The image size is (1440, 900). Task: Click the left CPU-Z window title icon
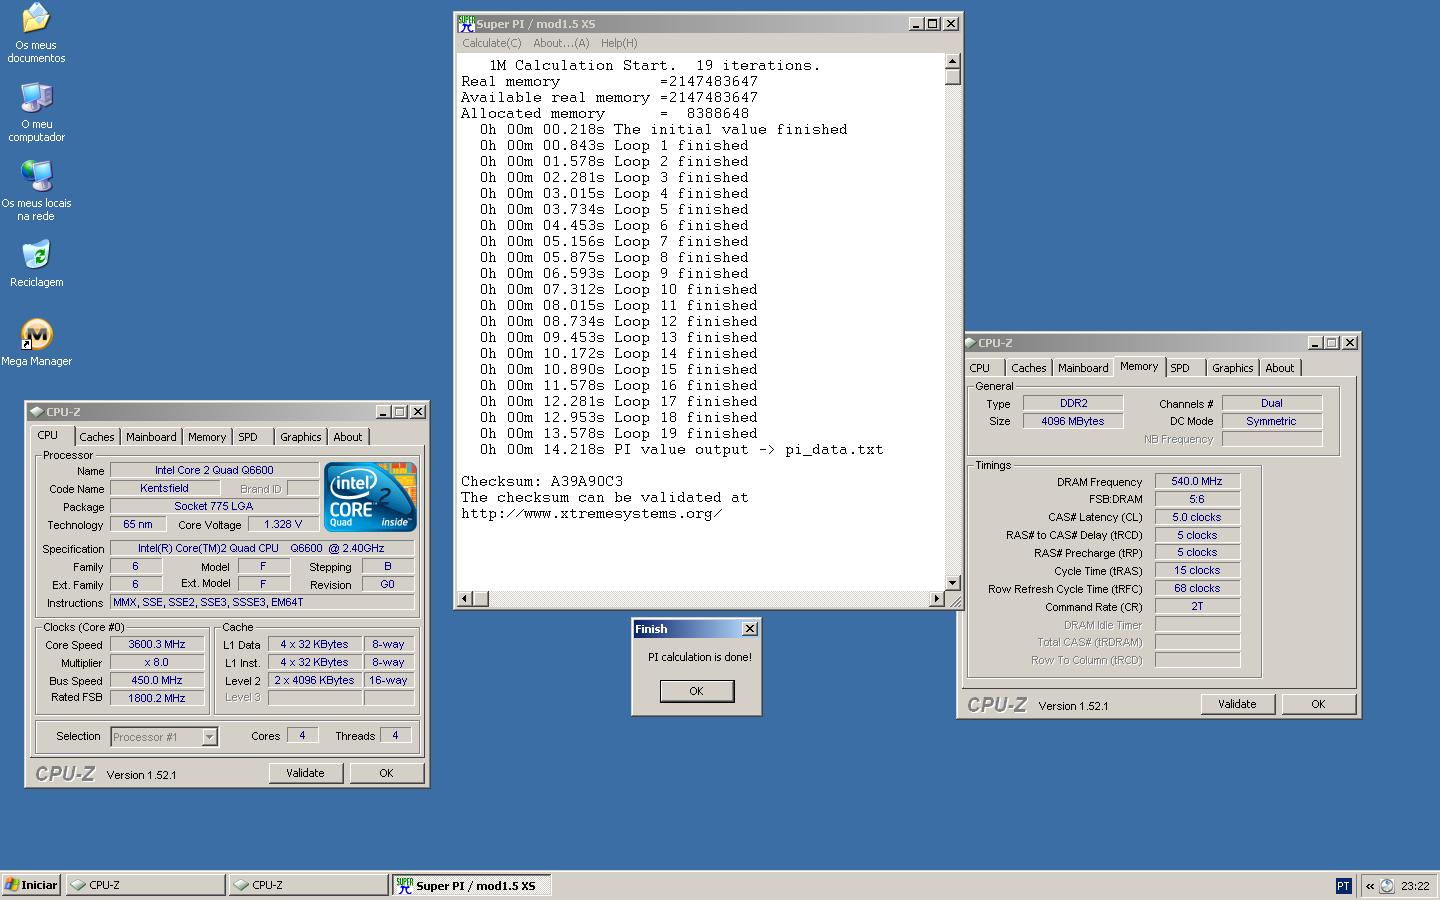coord(37,411)
